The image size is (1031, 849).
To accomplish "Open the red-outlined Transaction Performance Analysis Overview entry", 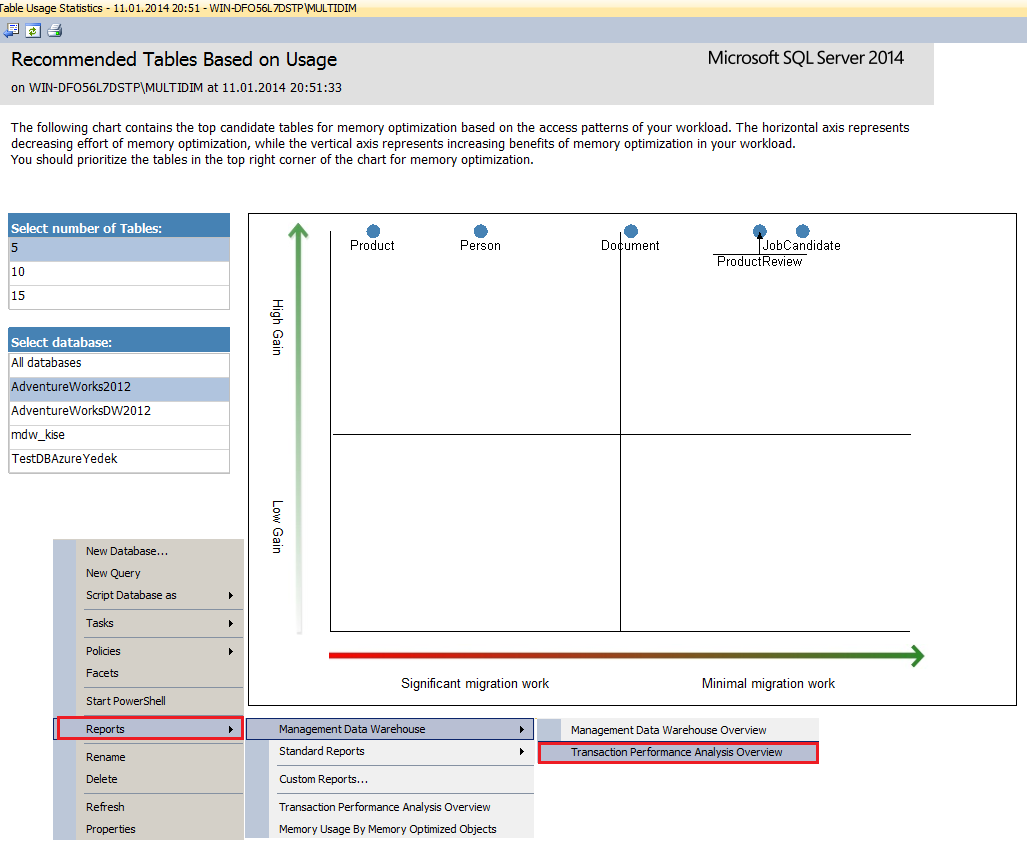I will click(x=678, y=752).
